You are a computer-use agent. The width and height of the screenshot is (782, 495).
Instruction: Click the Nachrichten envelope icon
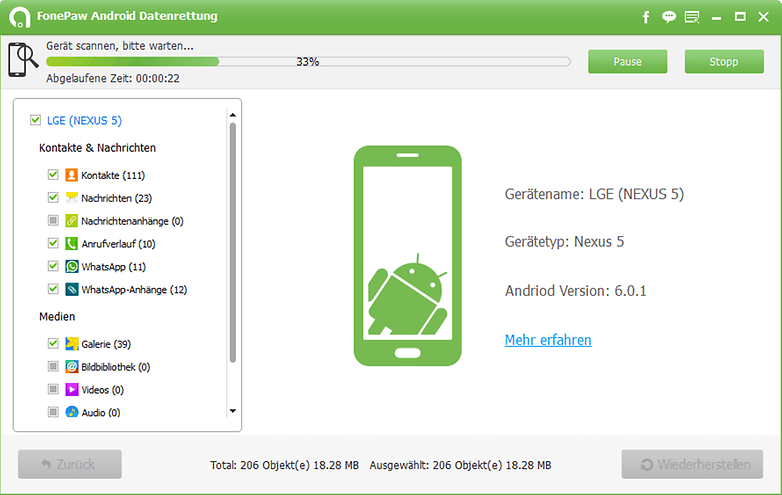71,198
